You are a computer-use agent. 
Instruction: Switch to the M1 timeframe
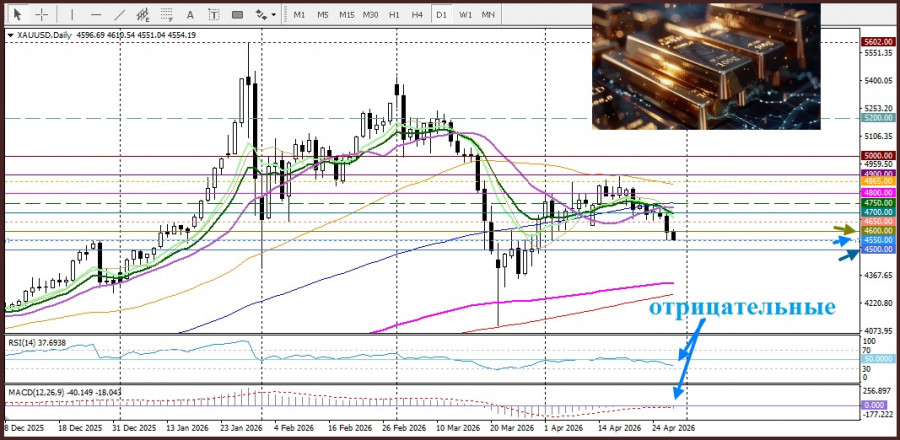[x=299, y=15]
